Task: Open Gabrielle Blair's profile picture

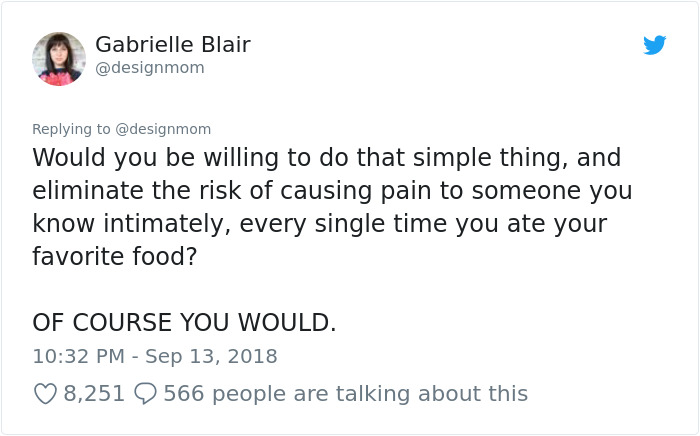Action: [x=59, y=58]
